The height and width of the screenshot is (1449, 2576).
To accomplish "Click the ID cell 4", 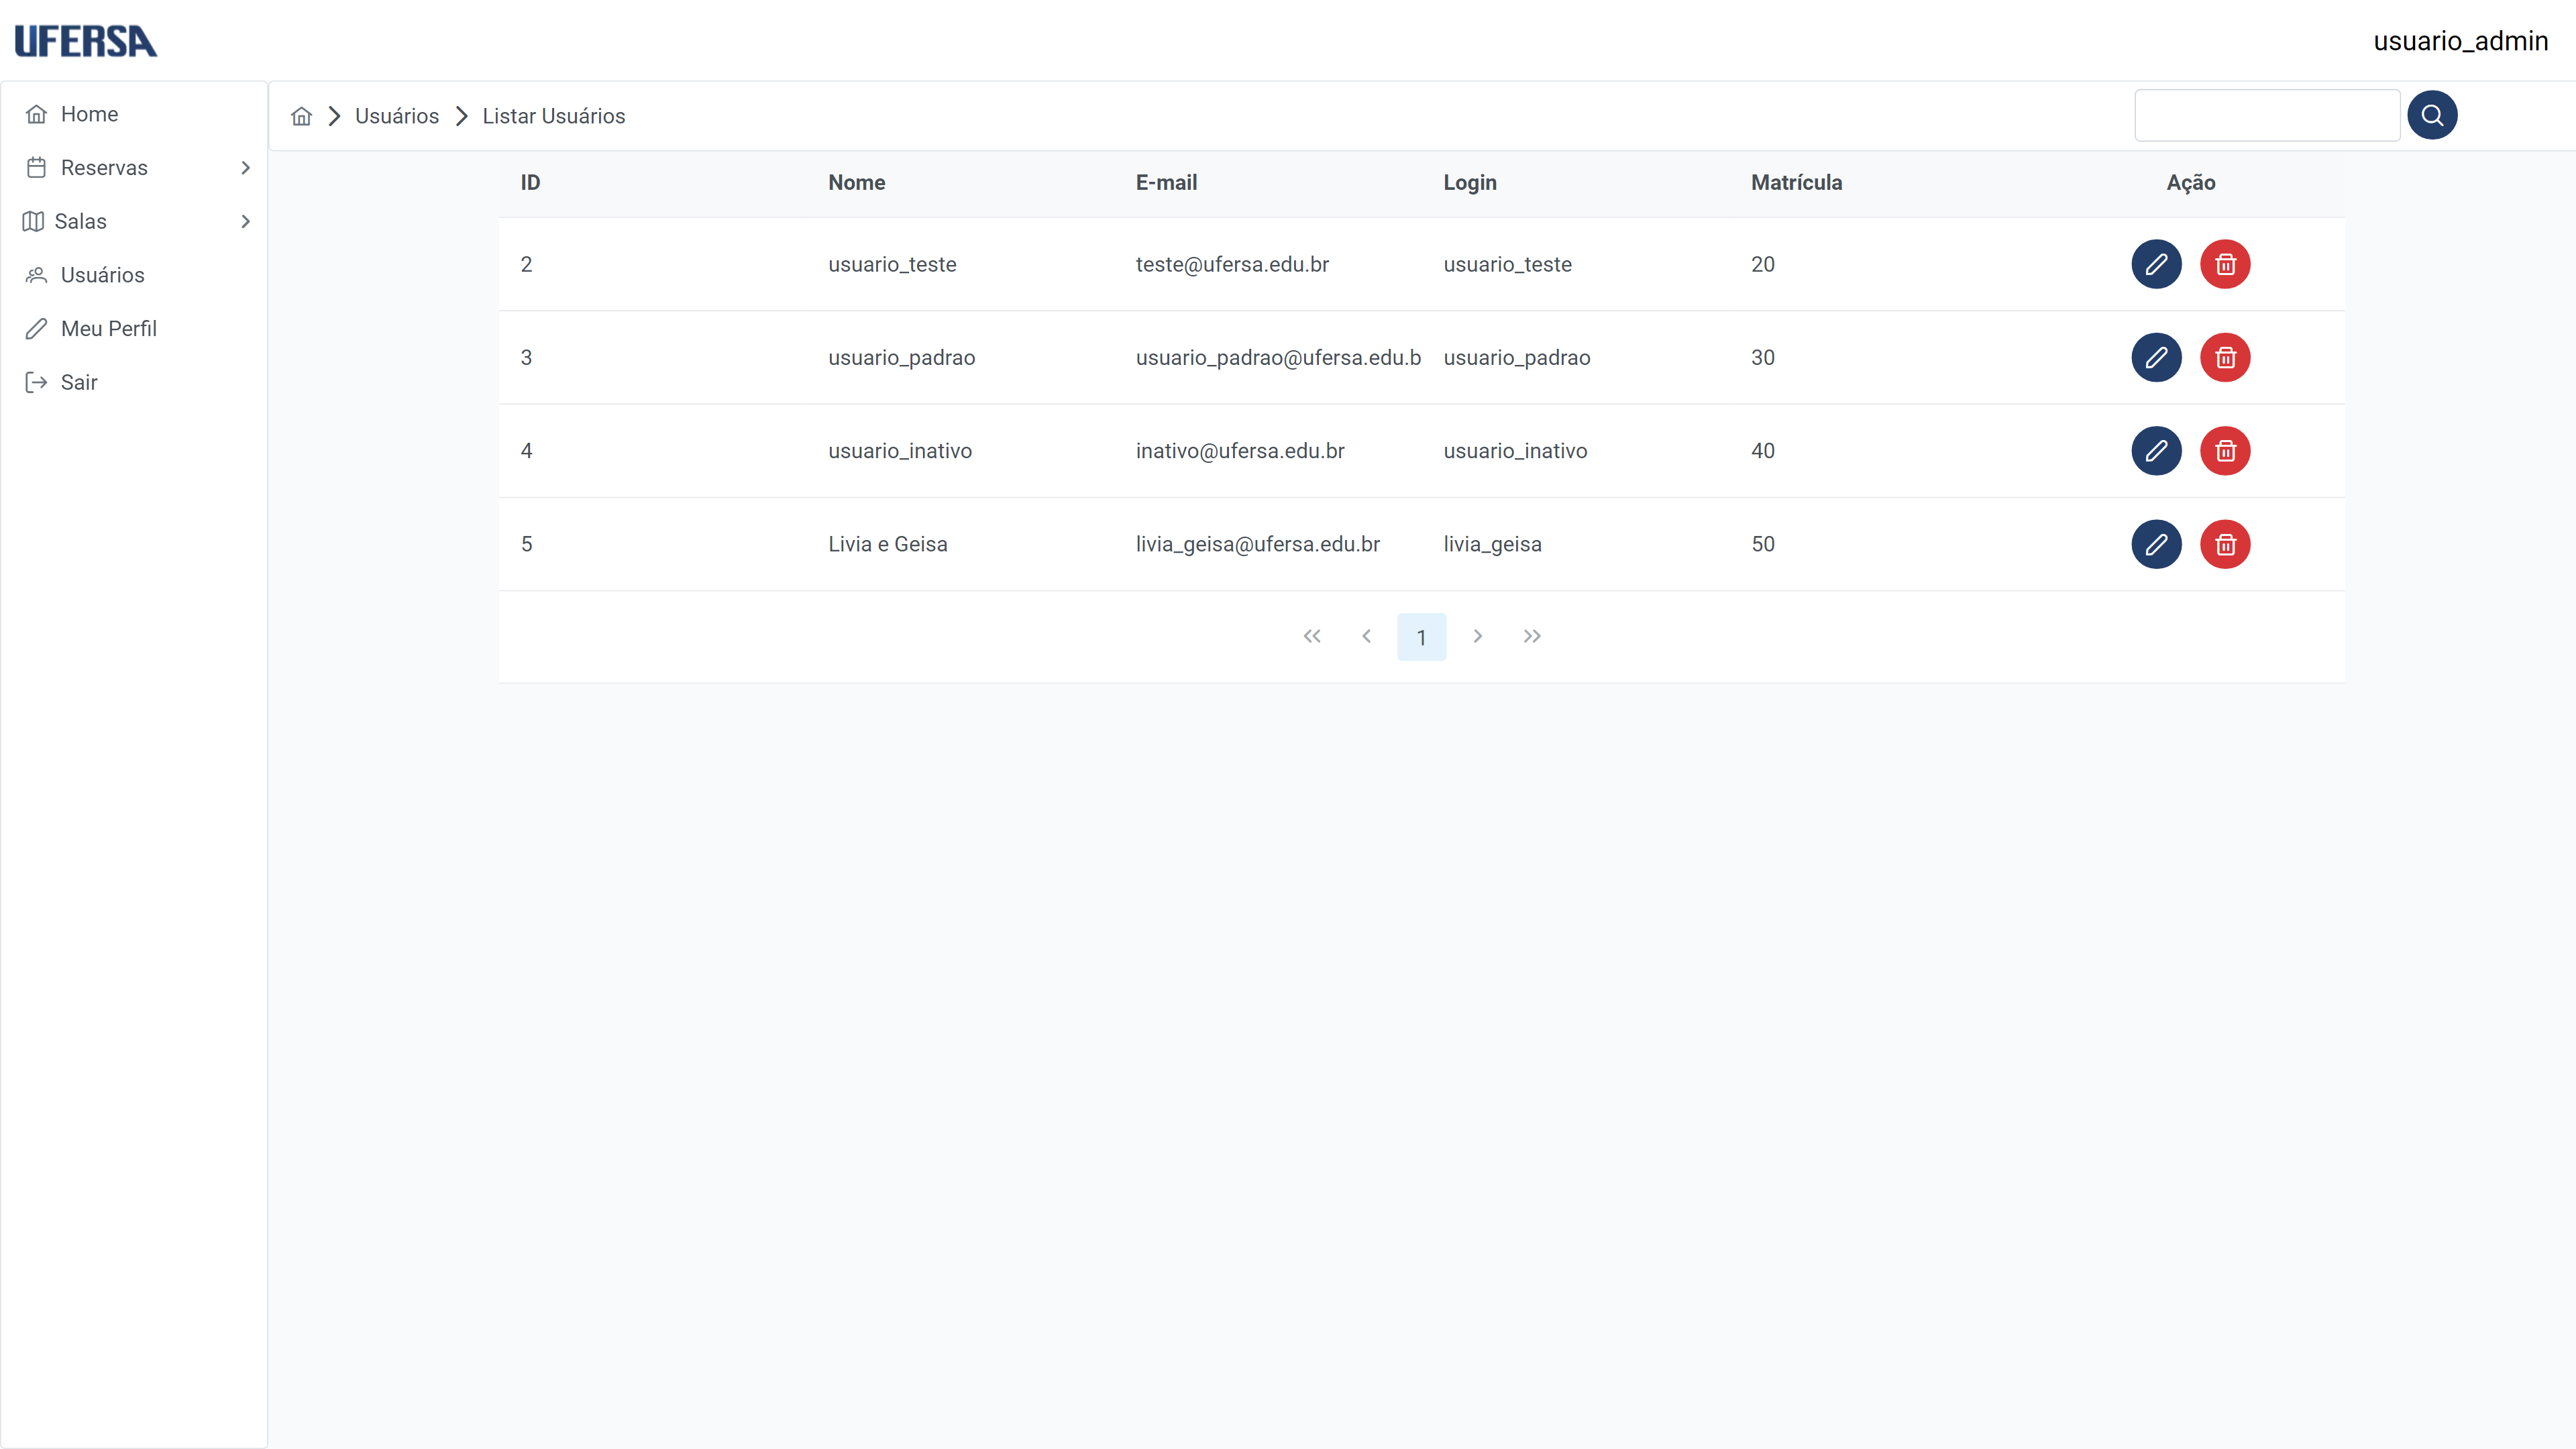I will click(526, 451).
